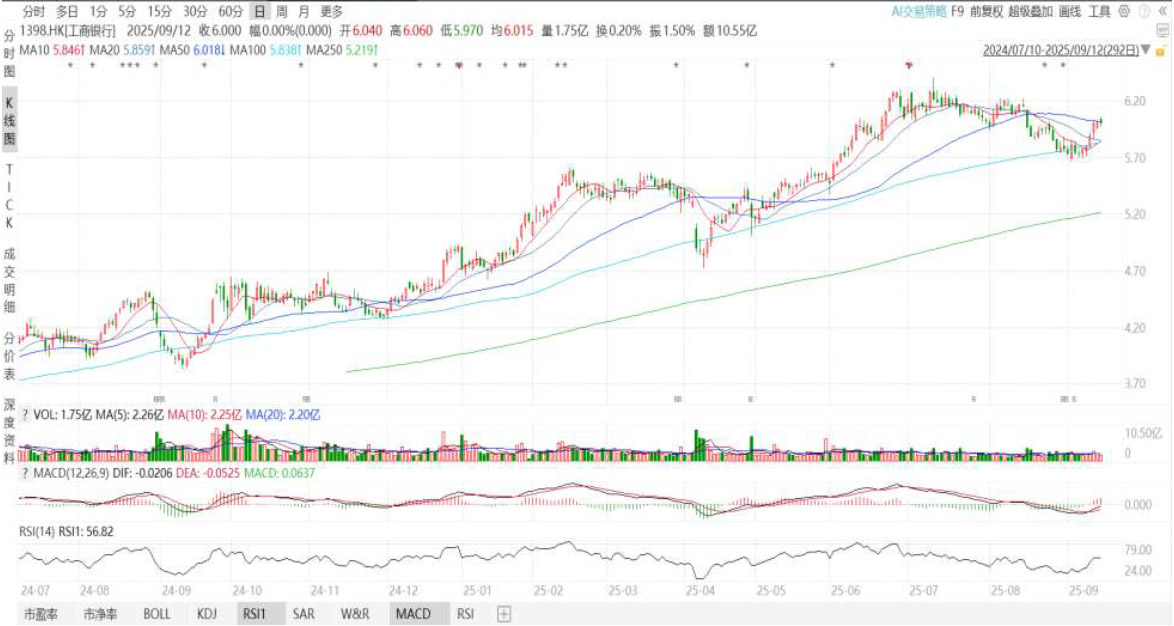This screenshot has height=626, width=1174.
Task: Click the 画线 drawing button
Action: point(1069,11)
